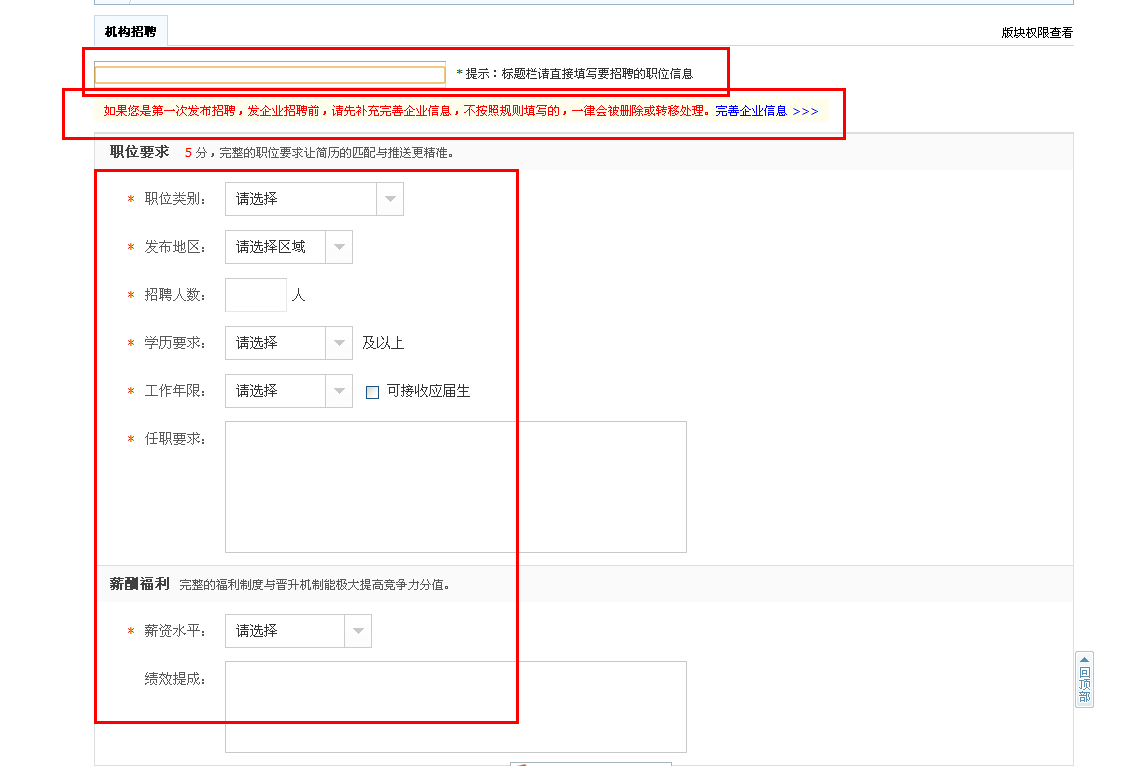Click the 绩效提成 field label
The width and height of the screenshot is (1133, 766).
[x=175, y=679]
